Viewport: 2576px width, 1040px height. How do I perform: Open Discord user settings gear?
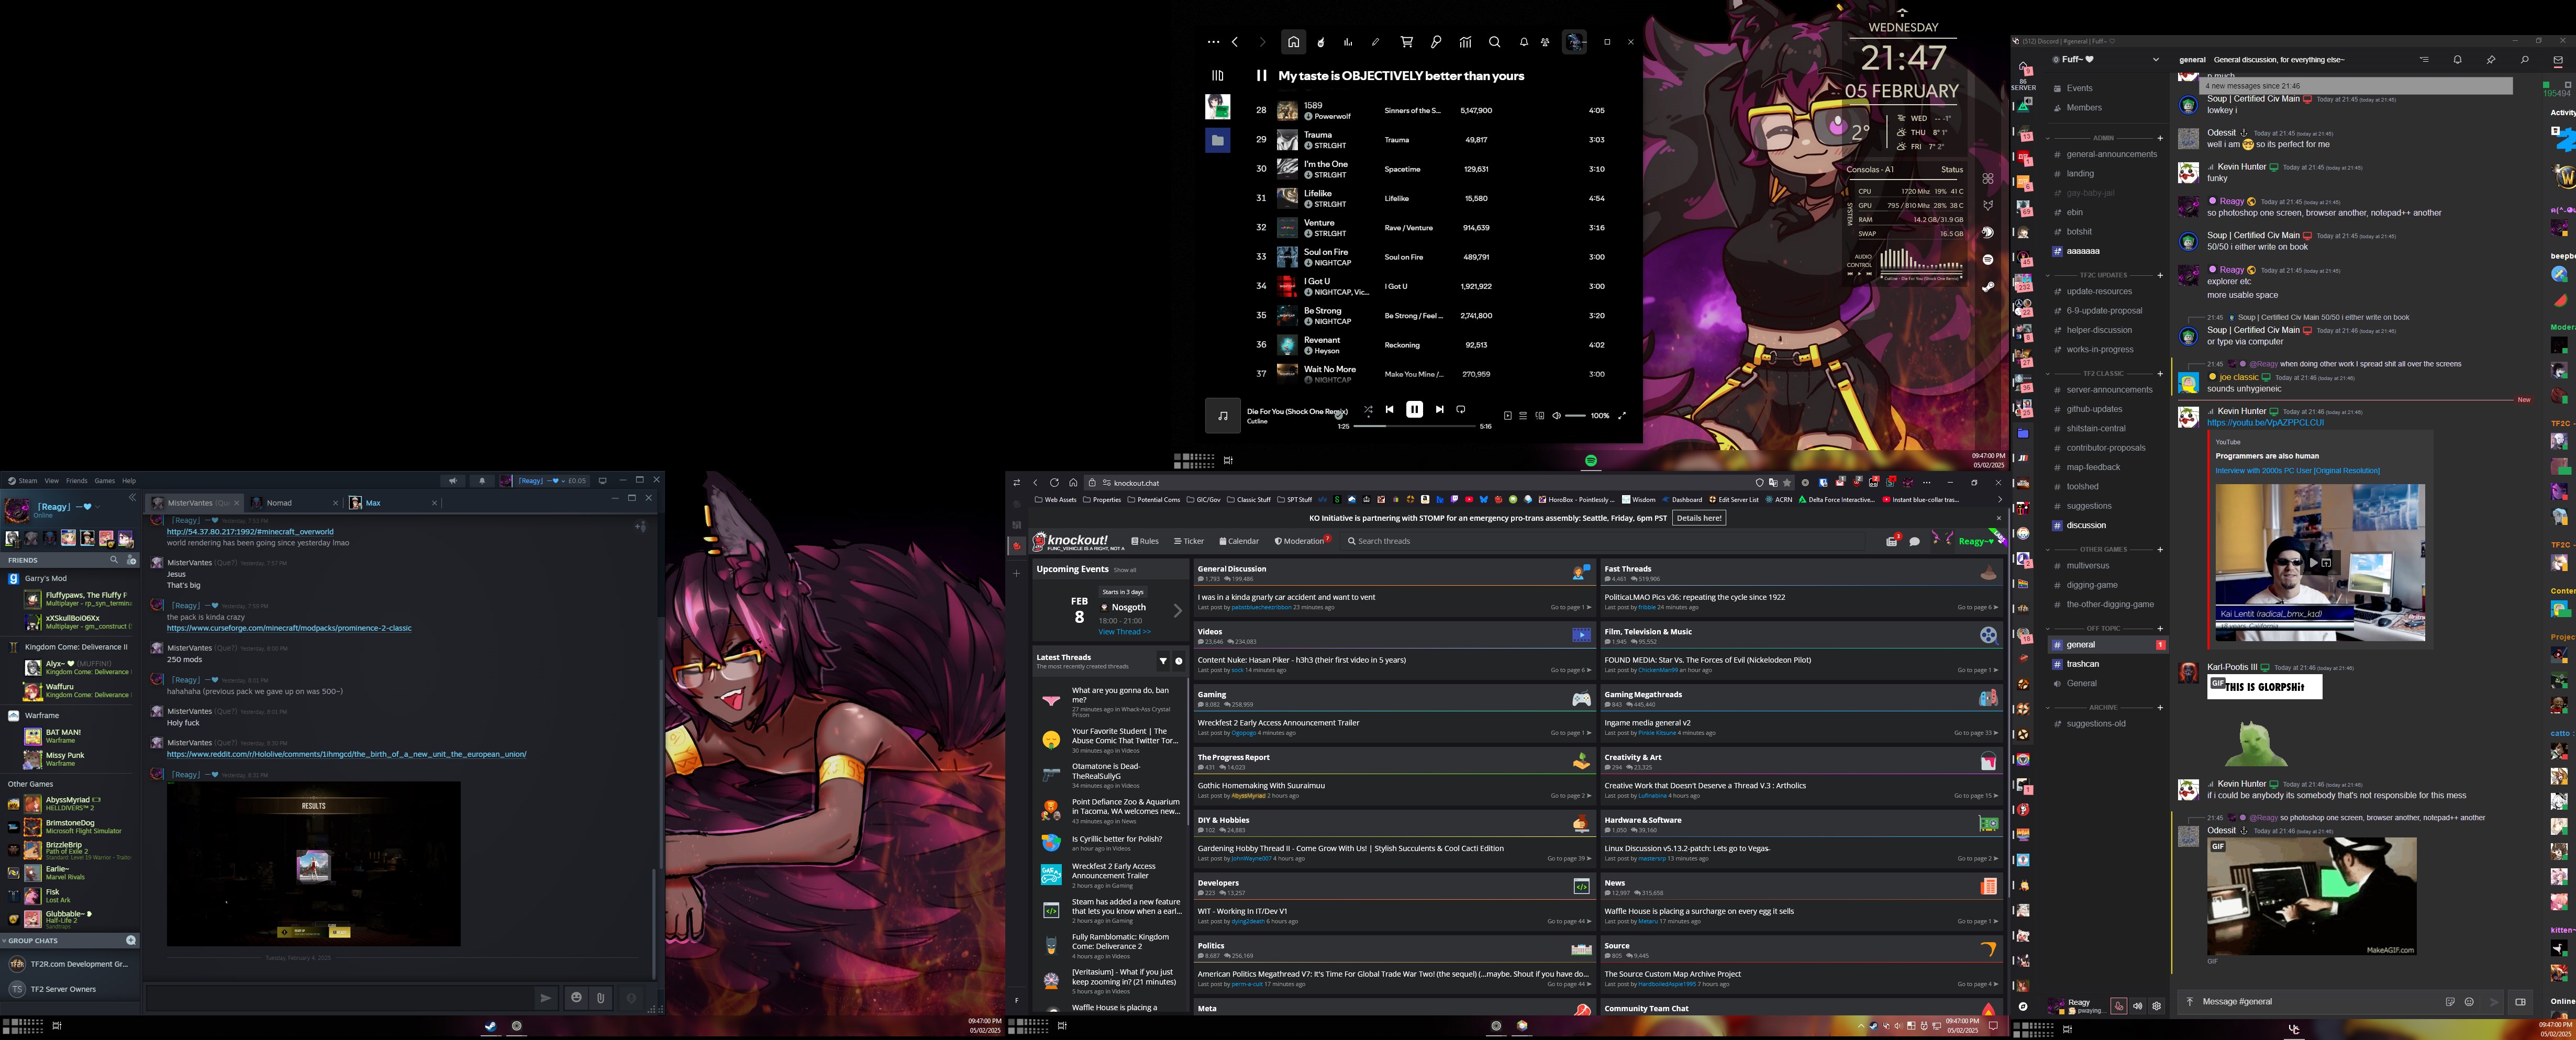click(x=2156, y=1006)
